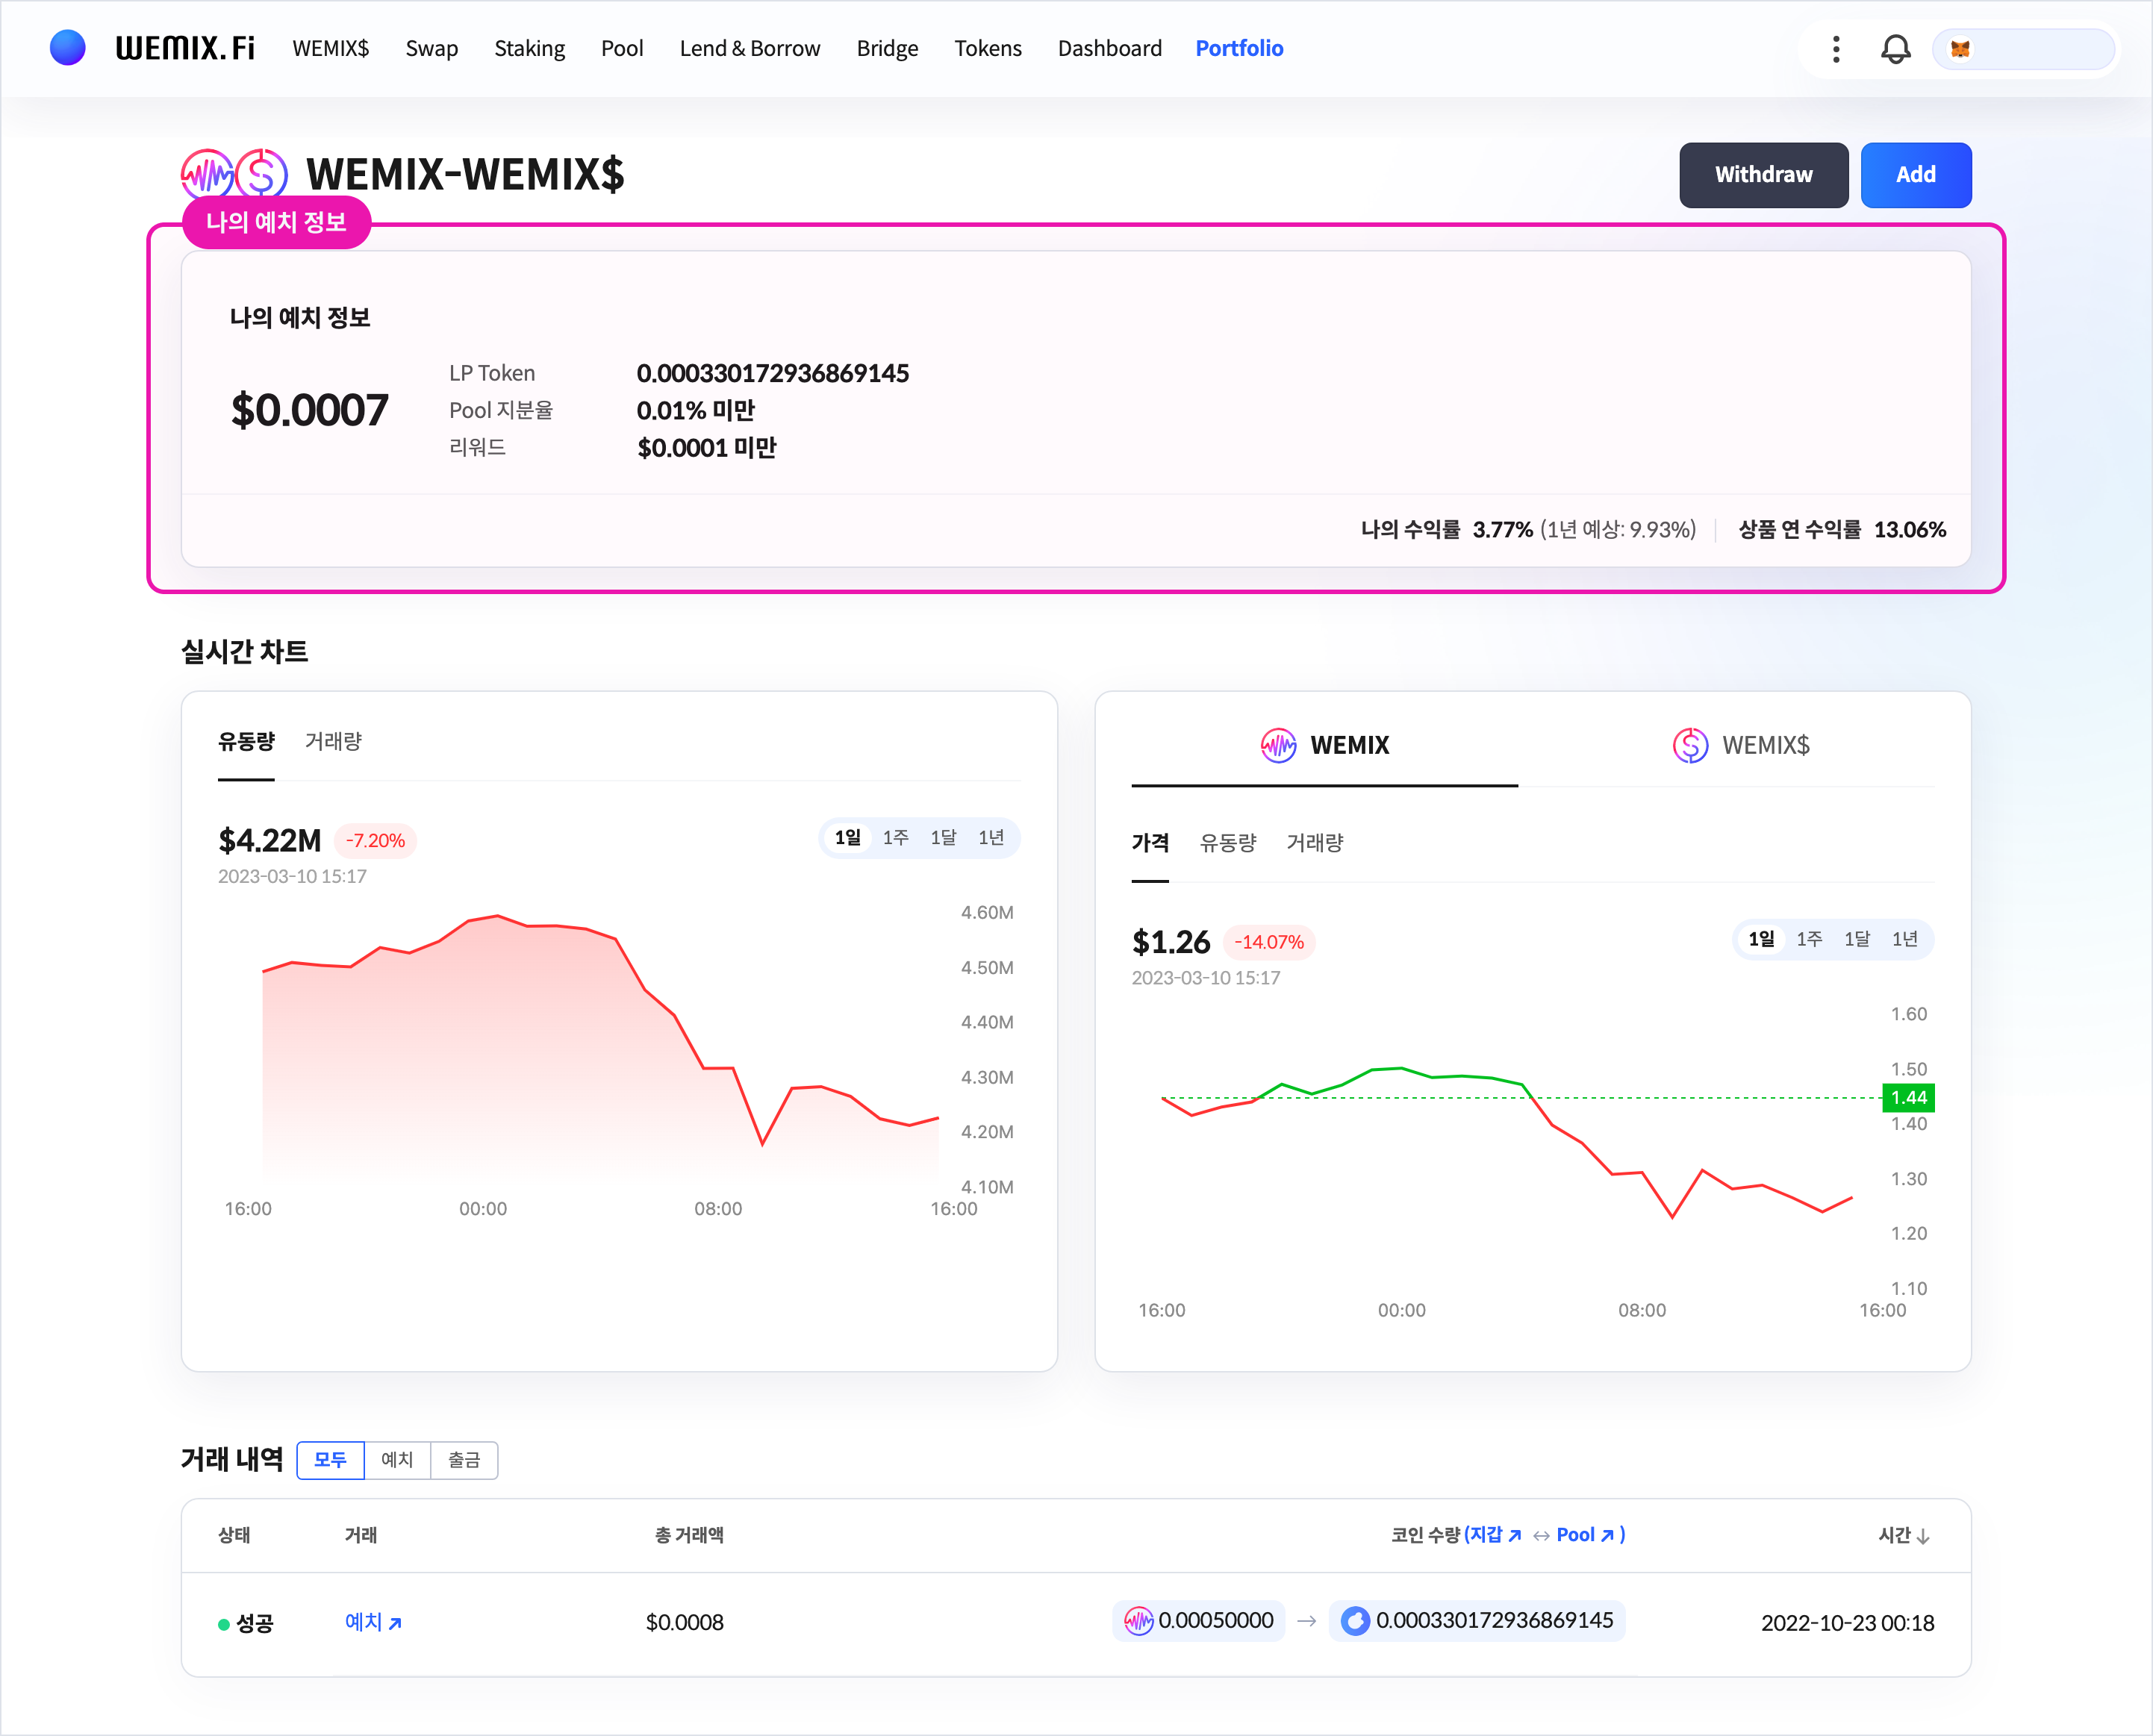Sort transactions by the 시간 column arrow
The width and height of the screenshot is (2153, 1736).
(x=1923, y=1537)
